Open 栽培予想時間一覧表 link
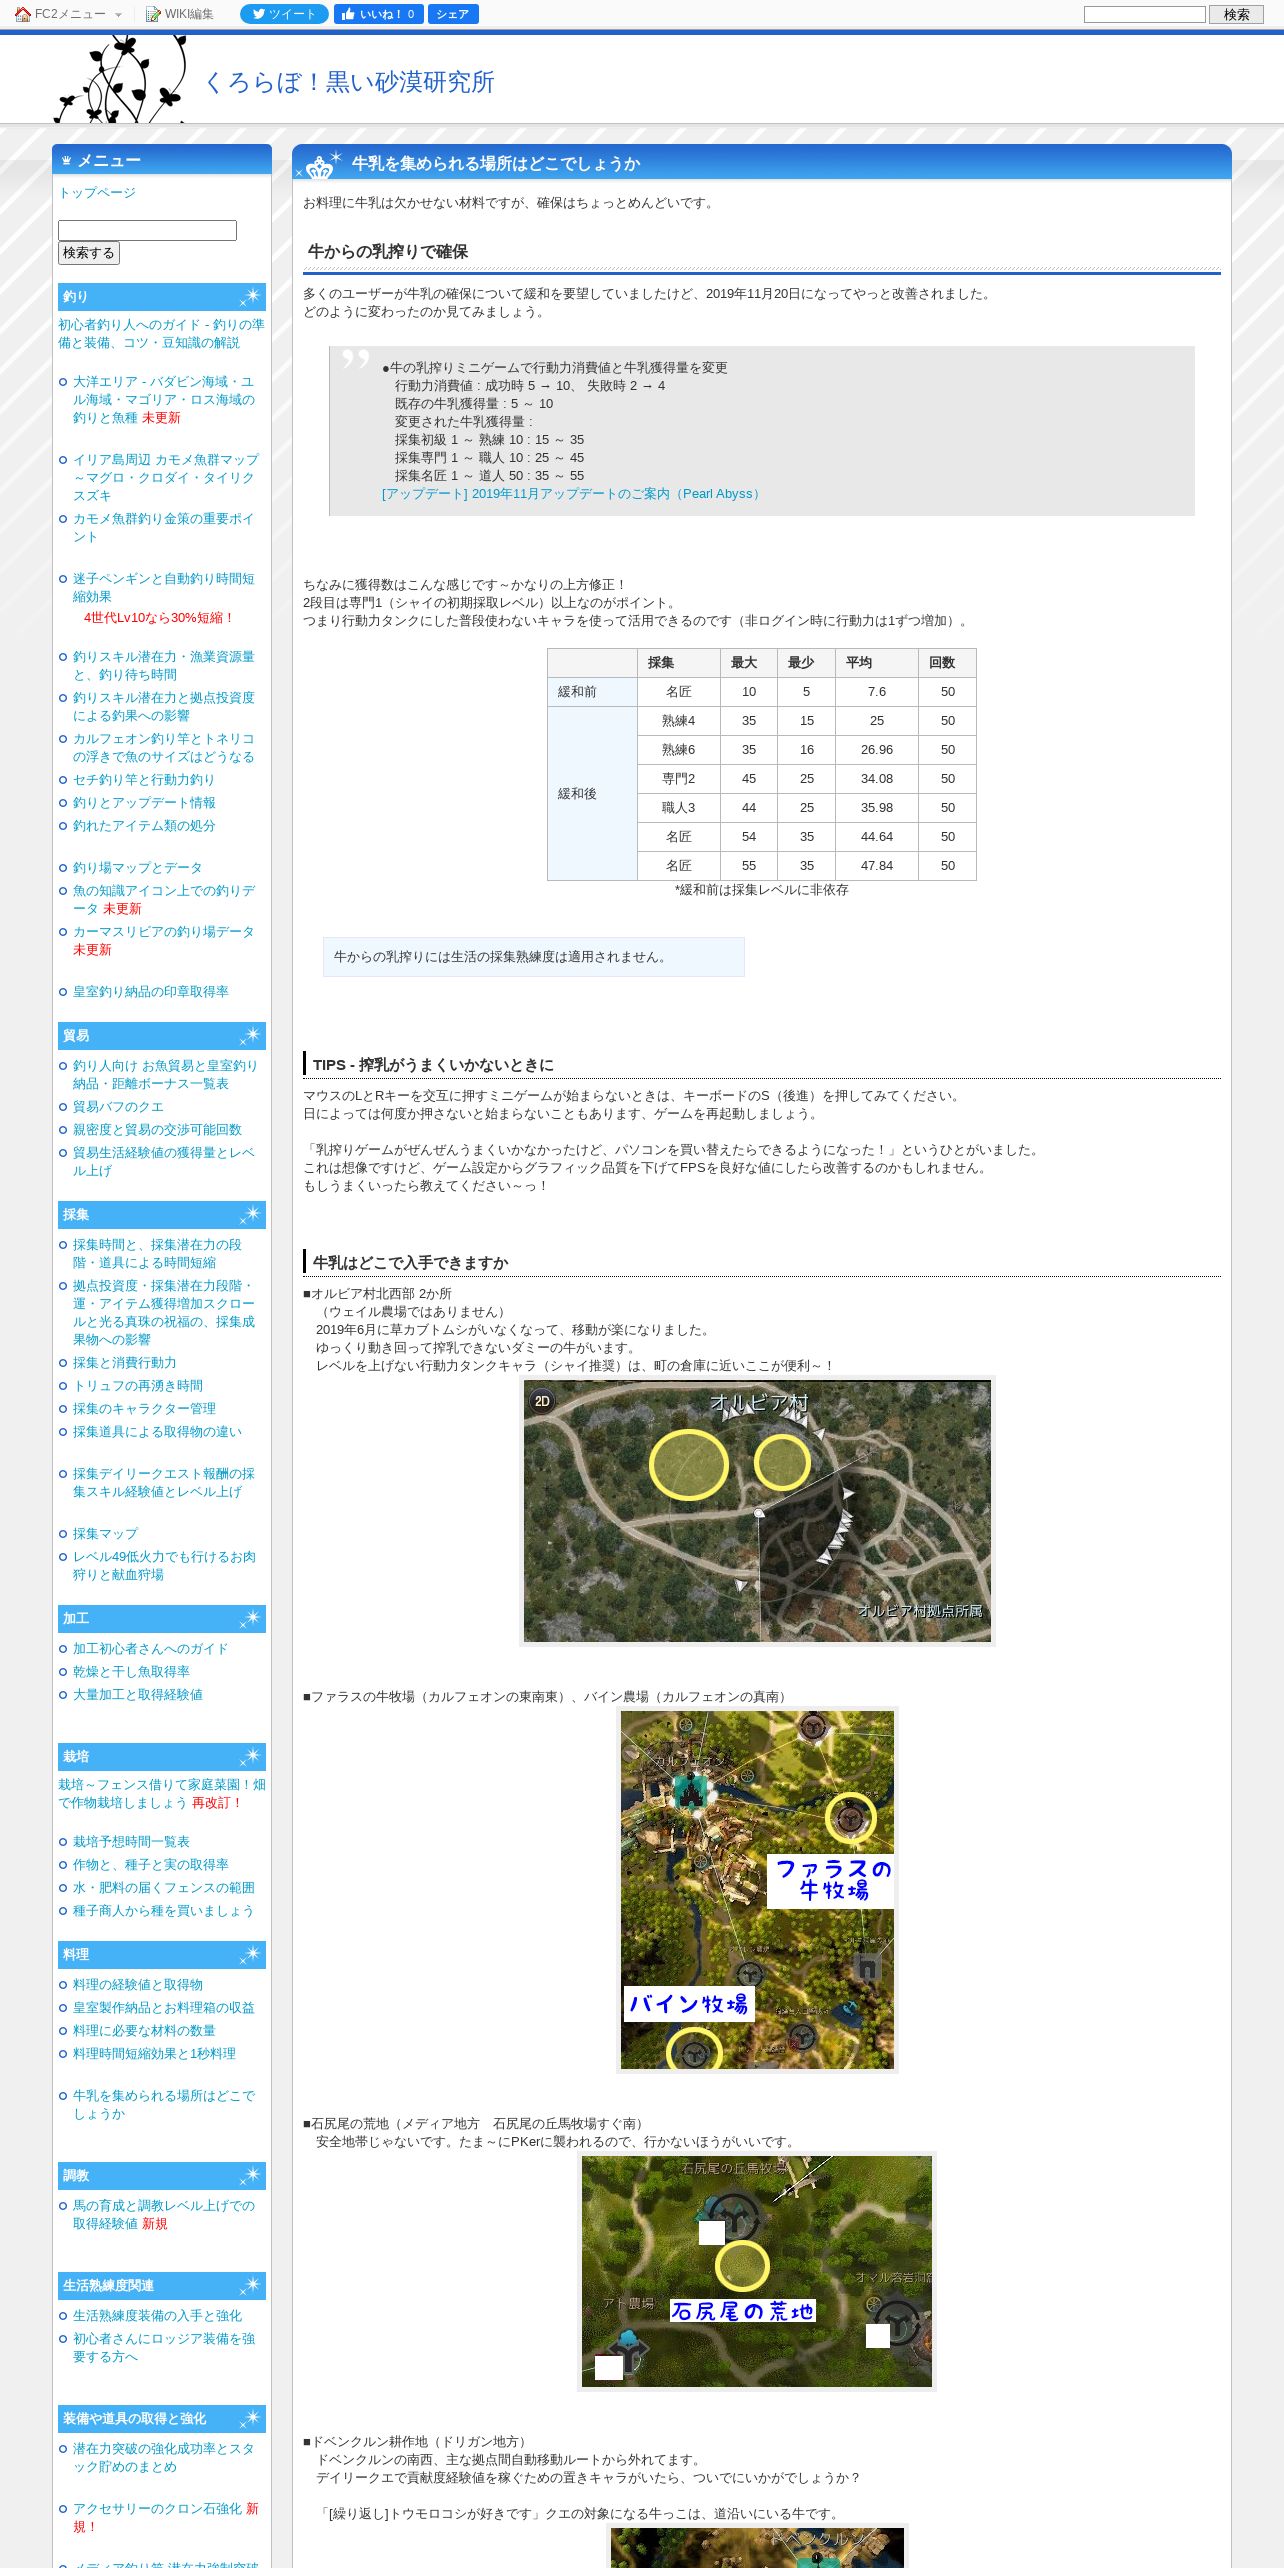 coord(131,1841)
